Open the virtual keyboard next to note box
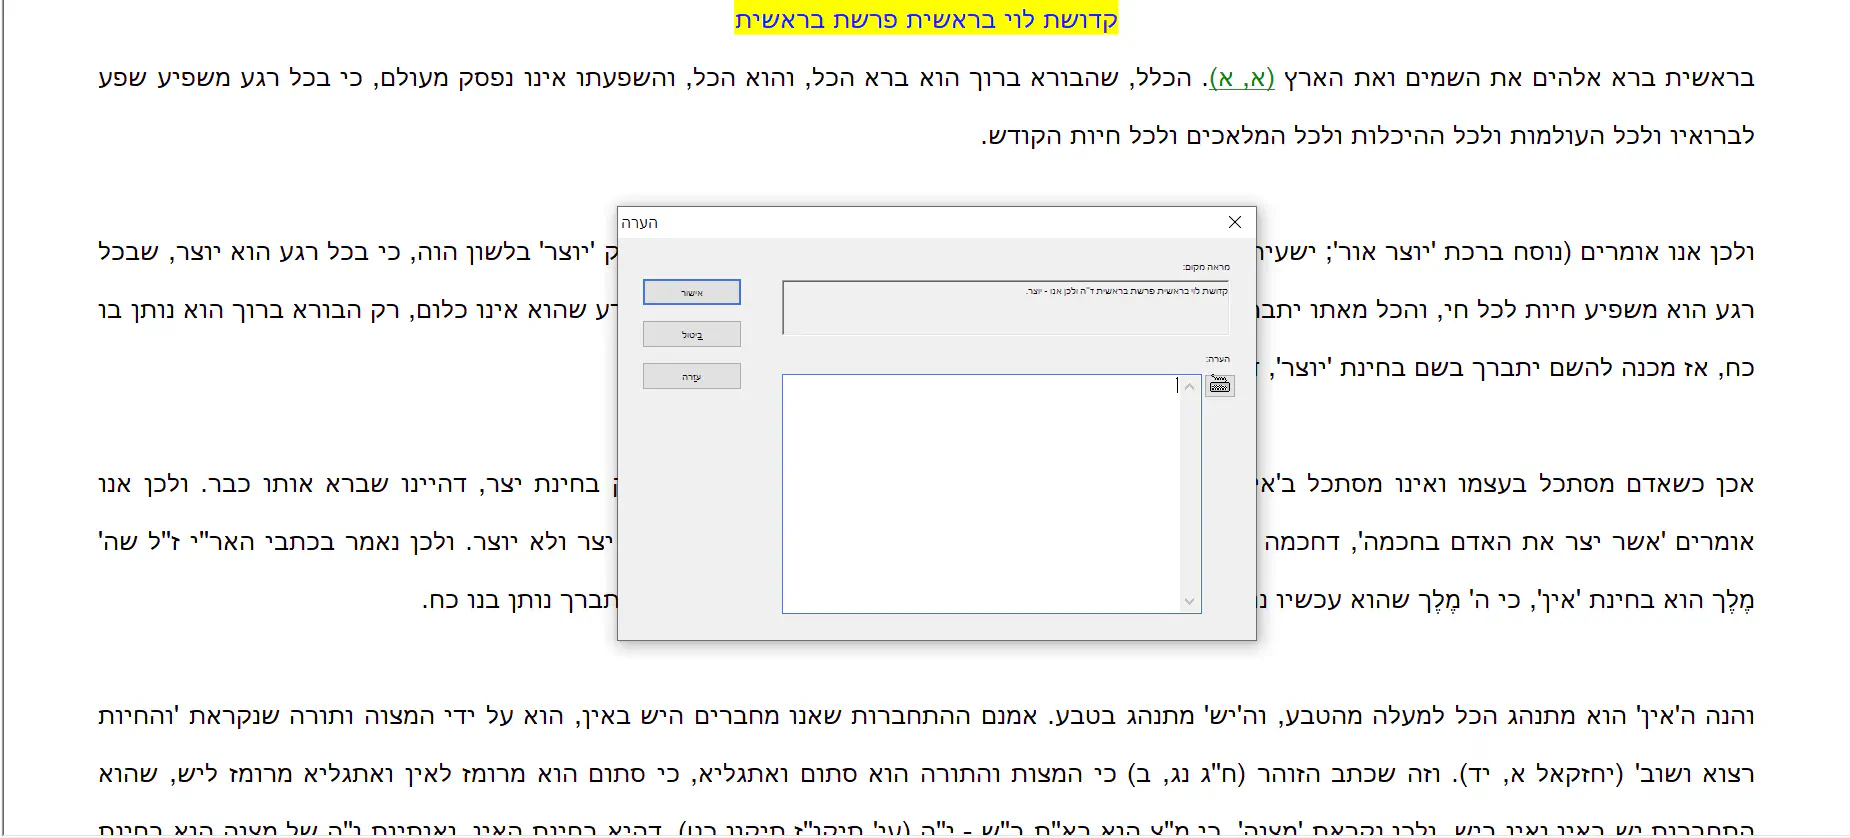 [x=1220, y=386]
